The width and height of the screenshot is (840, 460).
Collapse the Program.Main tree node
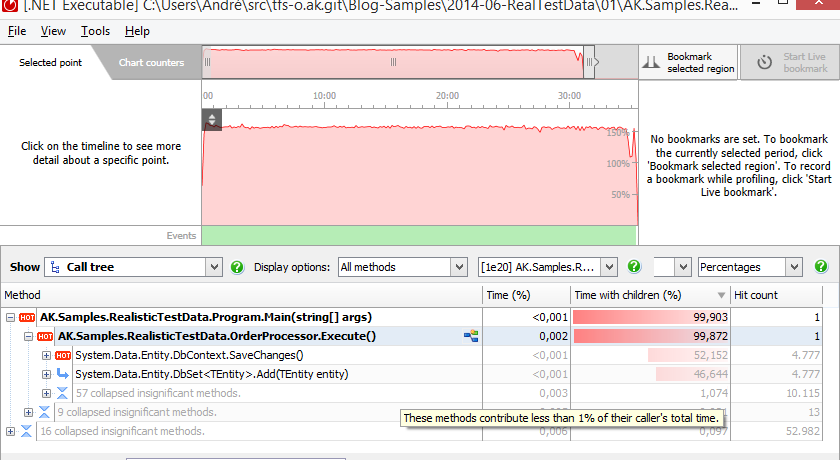pyautogui.click(x=10, y=317)
